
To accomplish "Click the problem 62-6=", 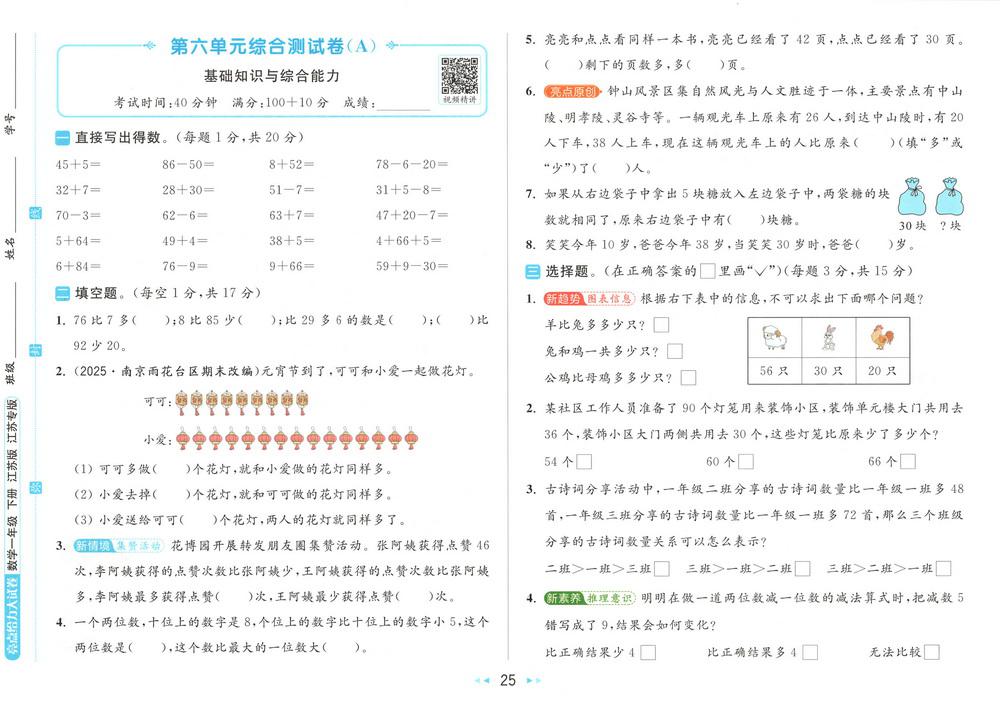I will pos(185,215).
